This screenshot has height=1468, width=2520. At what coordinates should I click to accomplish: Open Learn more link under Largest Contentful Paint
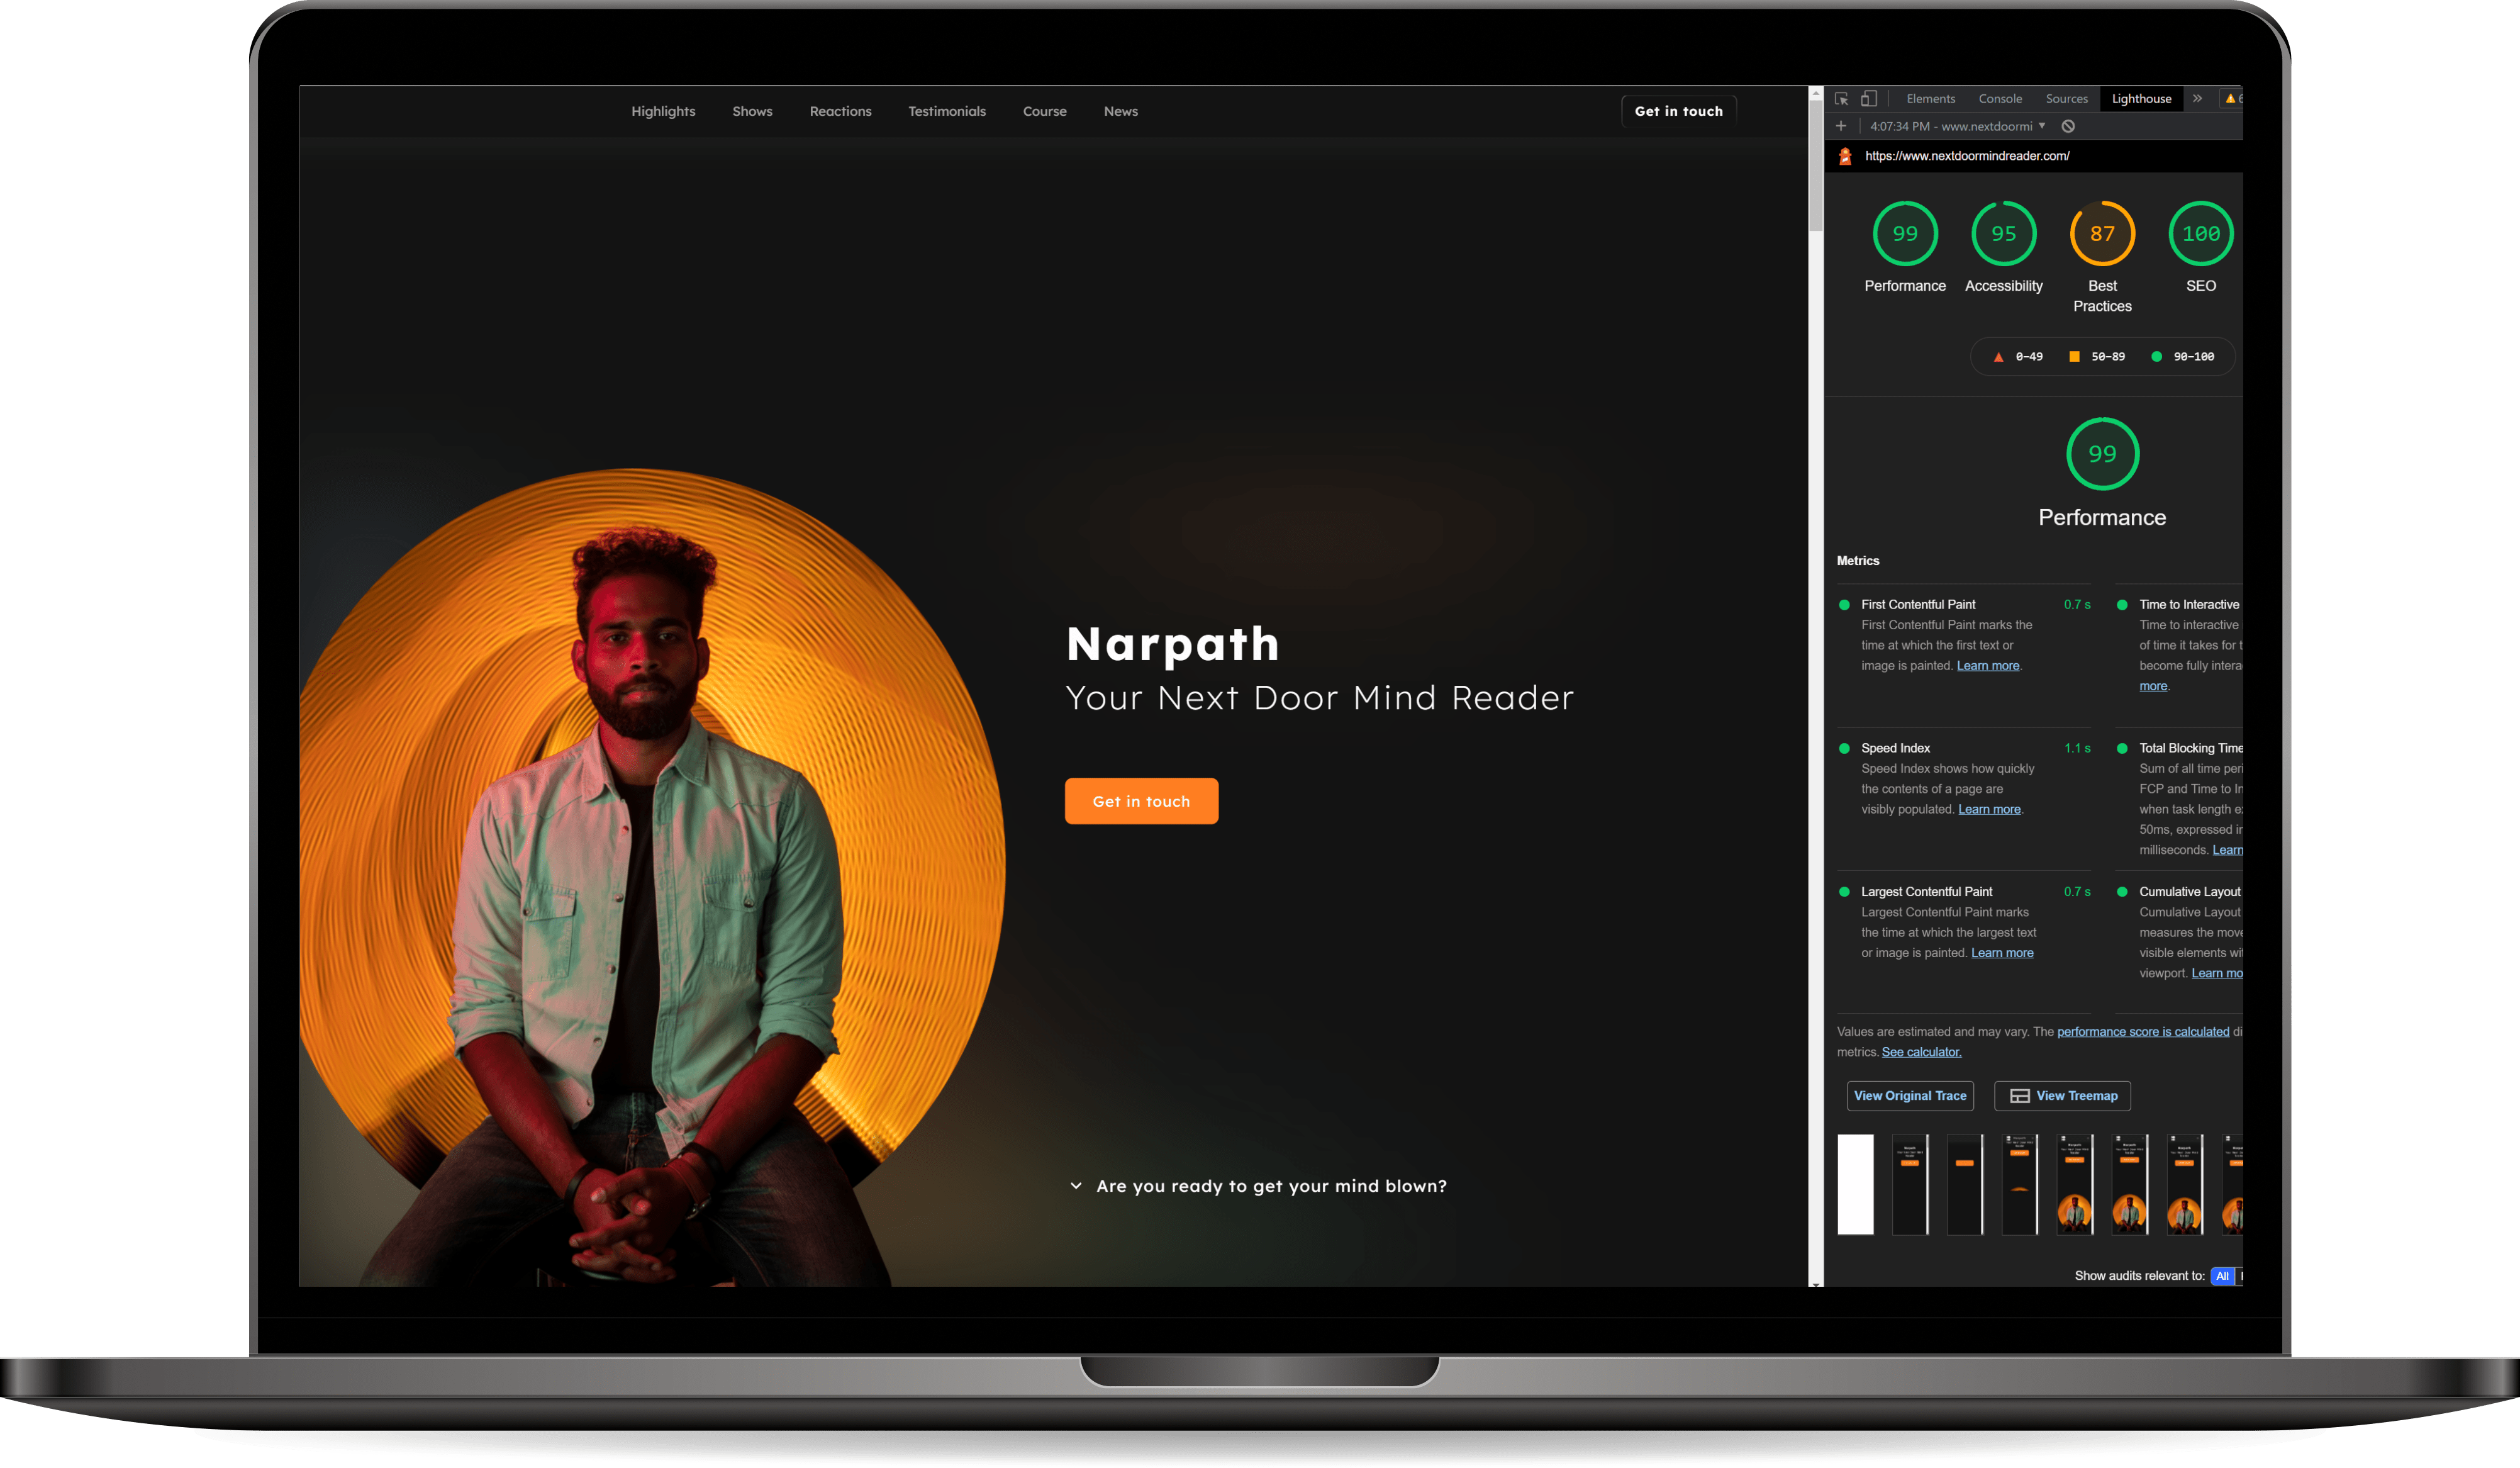coord(2002,953)
